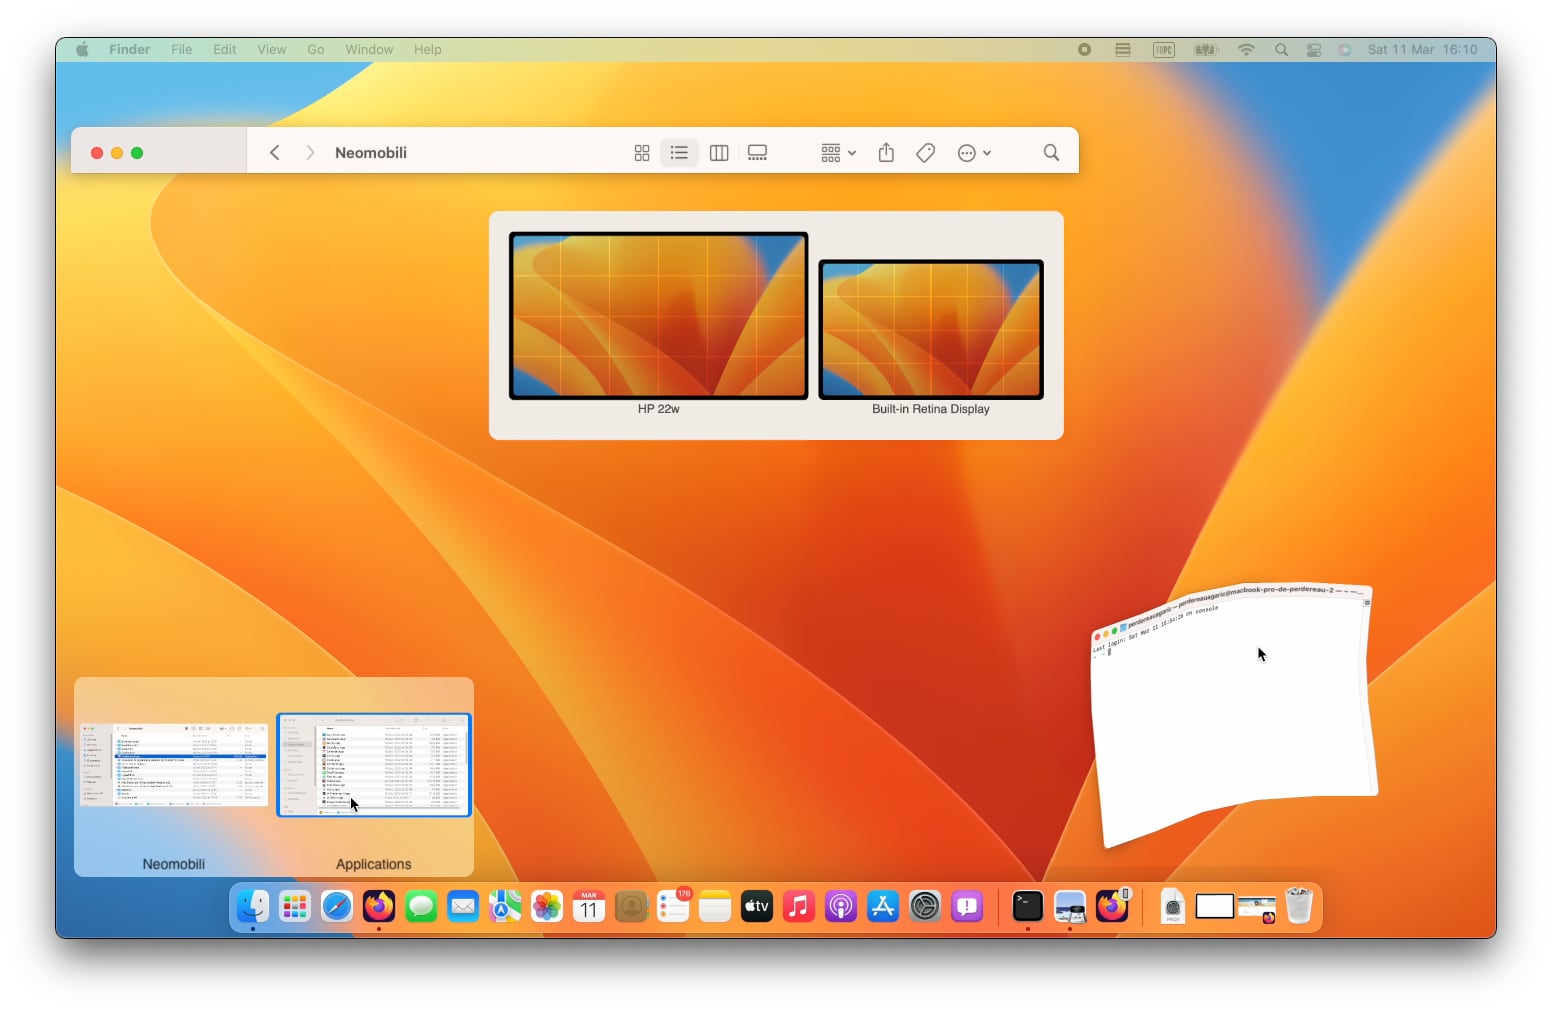Click the screen recording stop icon in menu bar
Screen dimensions: 1552x1012
pos(1084,50)
